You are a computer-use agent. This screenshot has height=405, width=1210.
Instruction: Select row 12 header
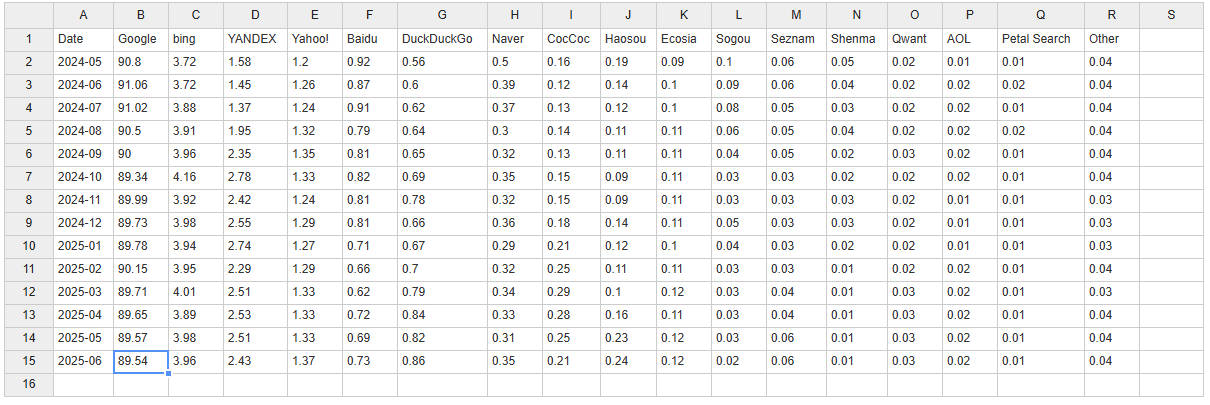29,292
